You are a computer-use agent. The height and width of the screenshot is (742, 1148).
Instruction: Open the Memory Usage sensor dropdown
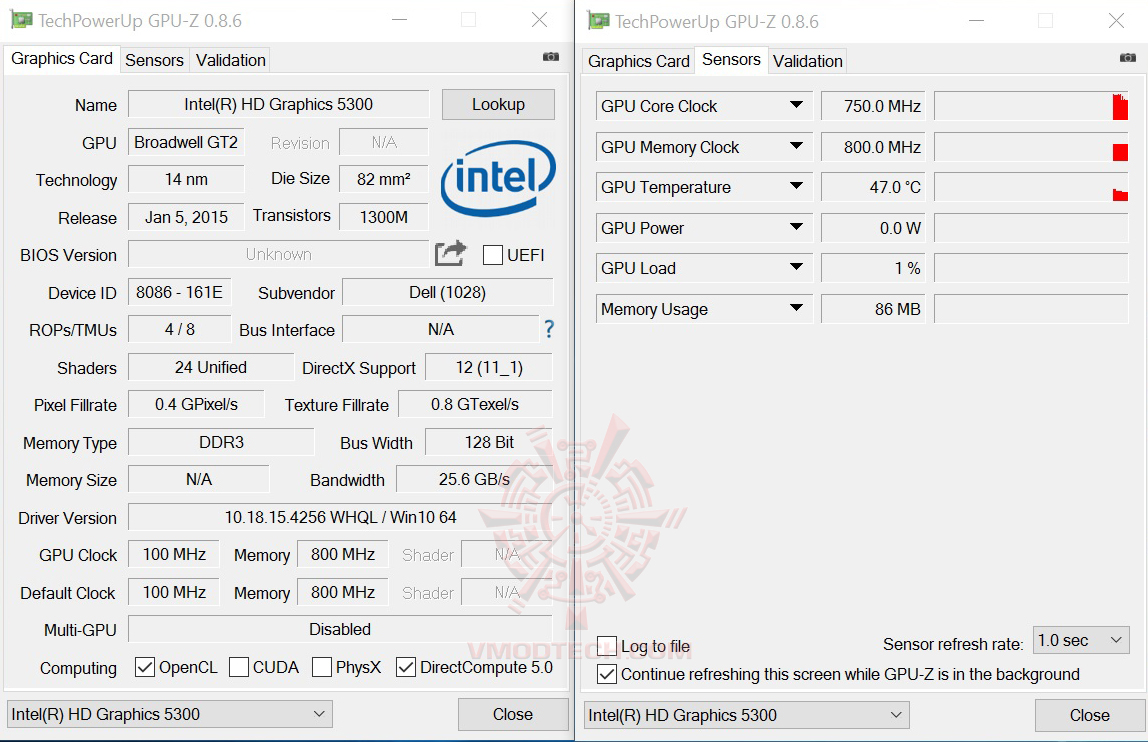point(797,308)
